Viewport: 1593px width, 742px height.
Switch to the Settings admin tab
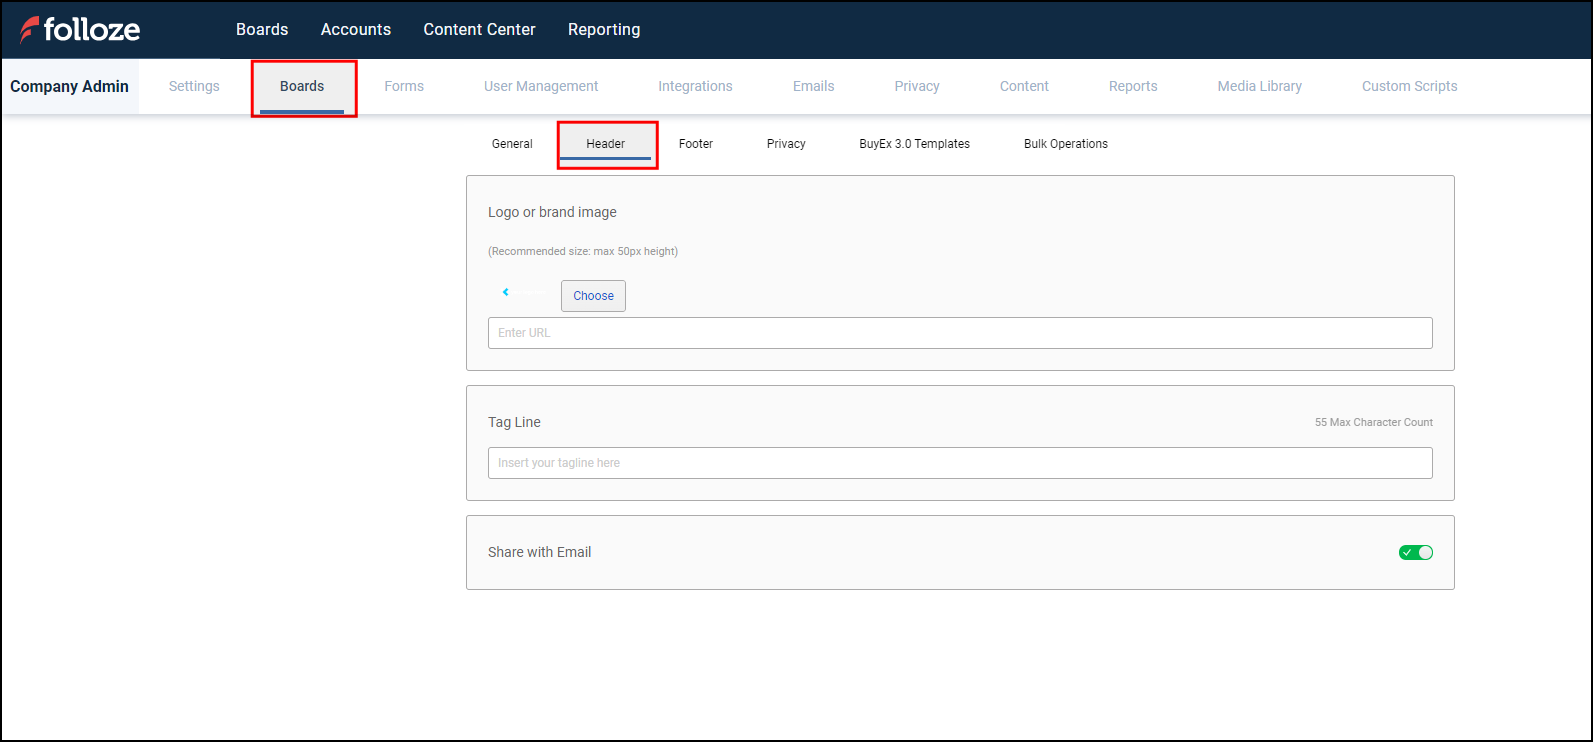click(x=194, y=86)
